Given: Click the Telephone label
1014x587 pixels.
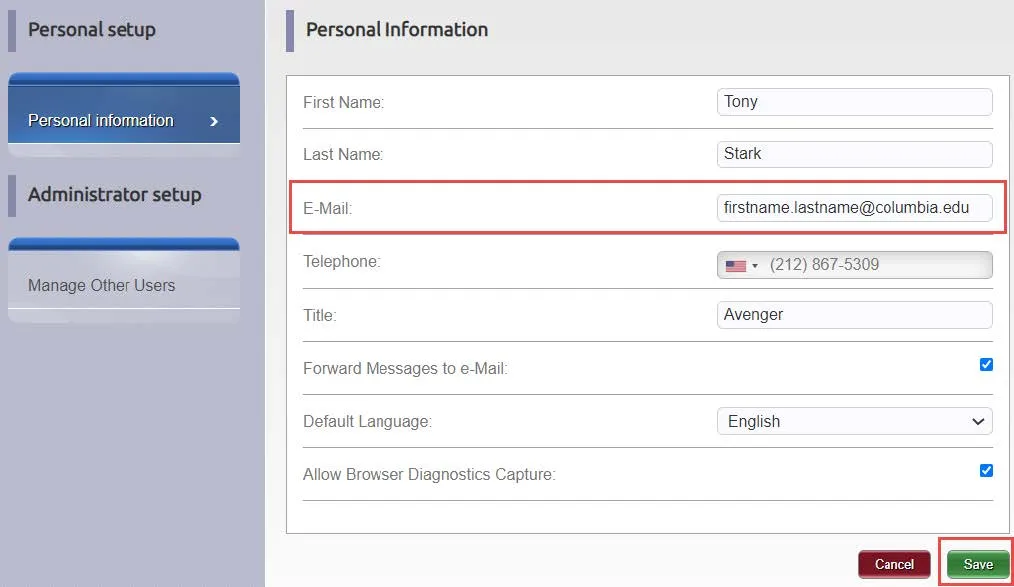Looking at the screenshot, I should tap(341, 262).
